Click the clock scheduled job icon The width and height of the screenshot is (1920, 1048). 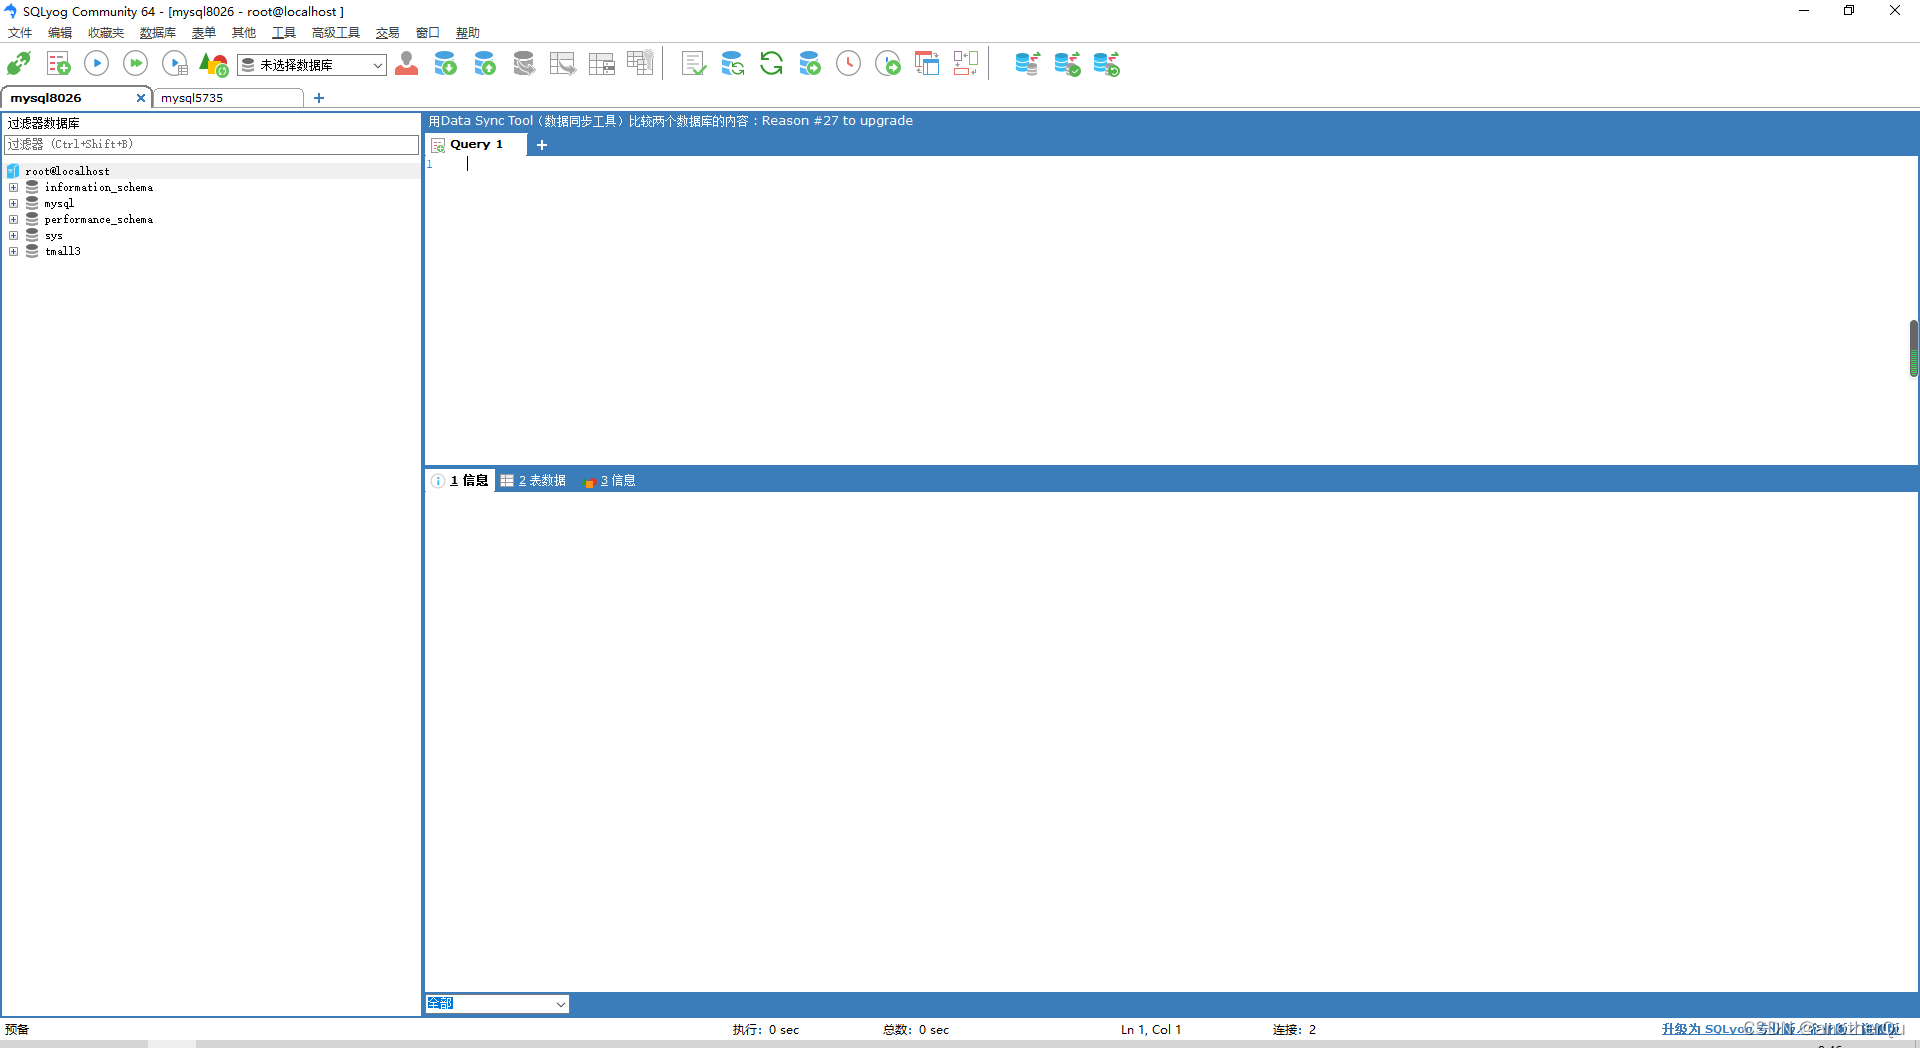(848, 64)
